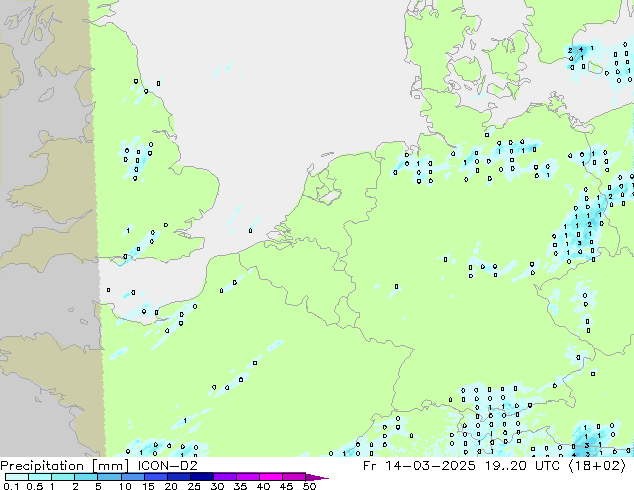Select purple swatch between 30 and 35
634x490 pixels.
(225, 477)
